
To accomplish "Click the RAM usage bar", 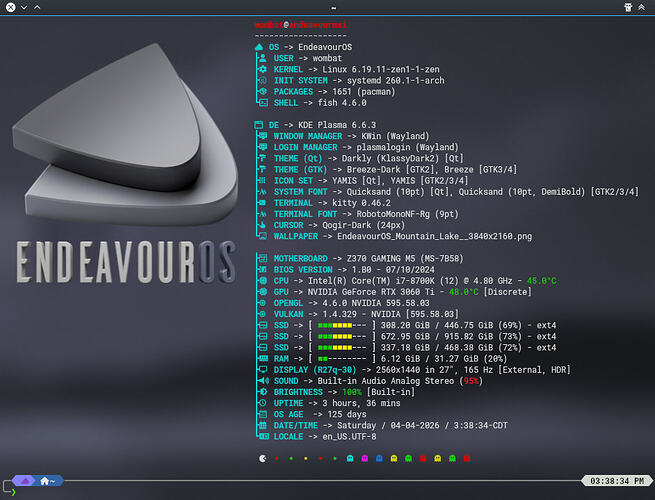I will point(342,359).
